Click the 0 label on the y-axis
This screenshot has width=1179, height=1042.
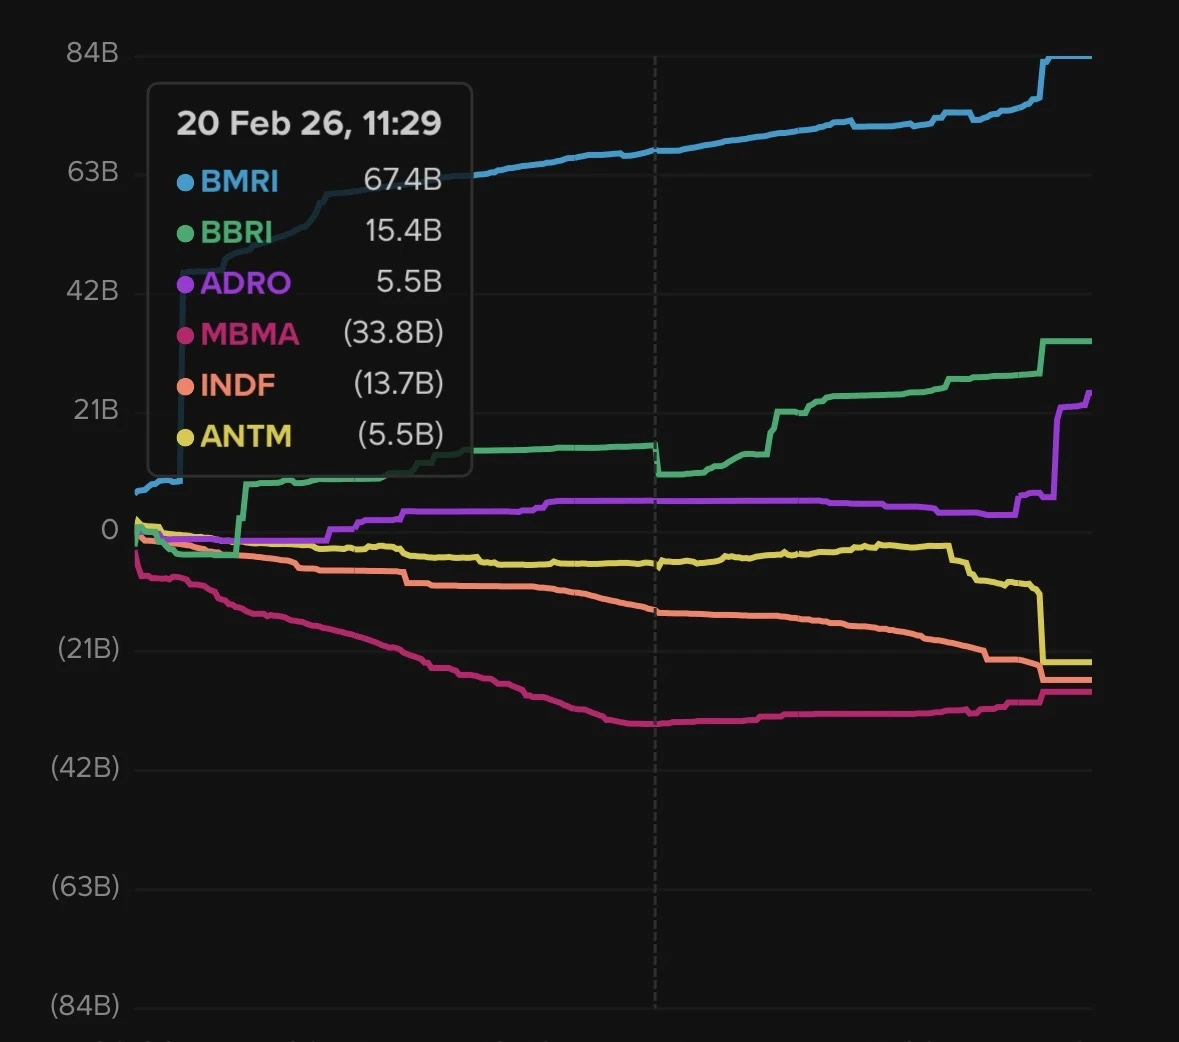point(109,530)
